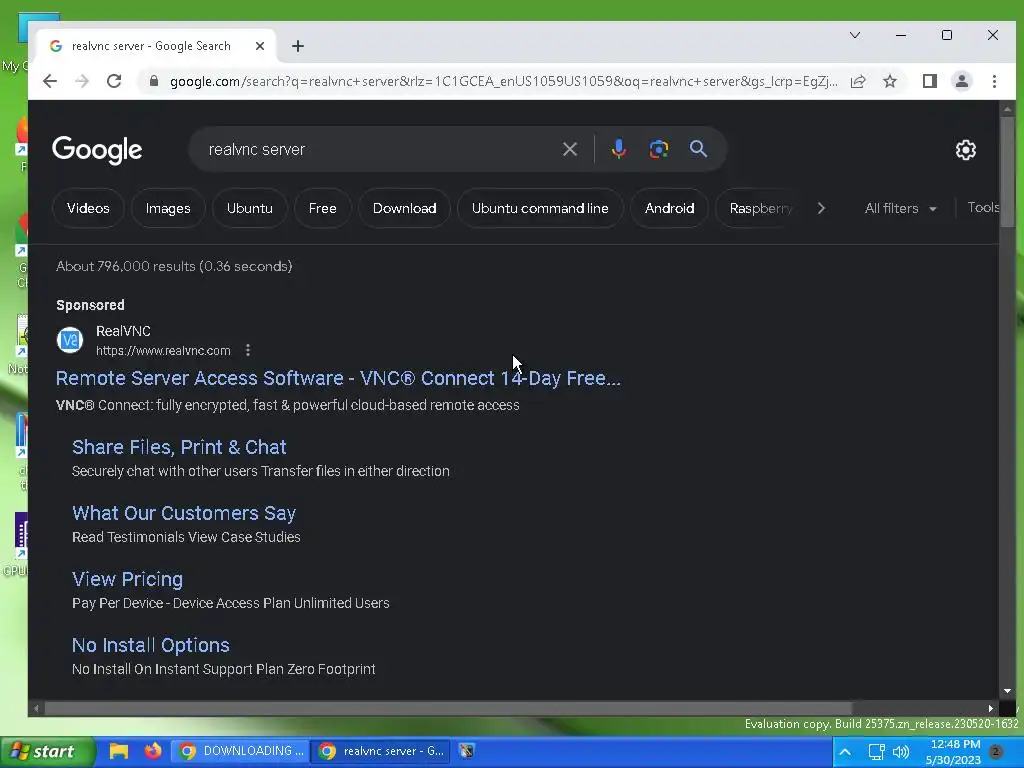View site information padlock icon
Screen dimensions: 1024x768
click(x=154, y=81)
